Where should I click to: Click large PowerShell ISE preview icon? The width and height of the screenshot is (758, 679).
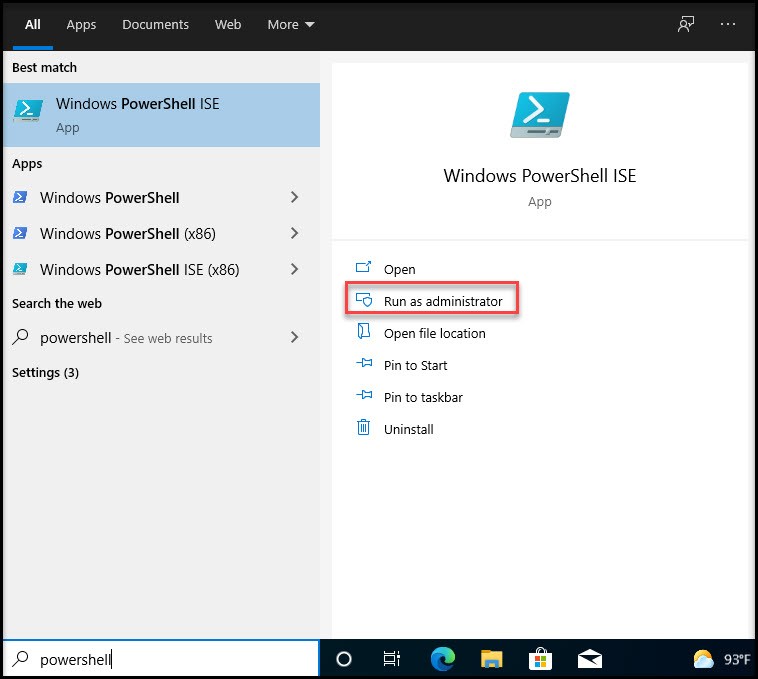(540, 115)
